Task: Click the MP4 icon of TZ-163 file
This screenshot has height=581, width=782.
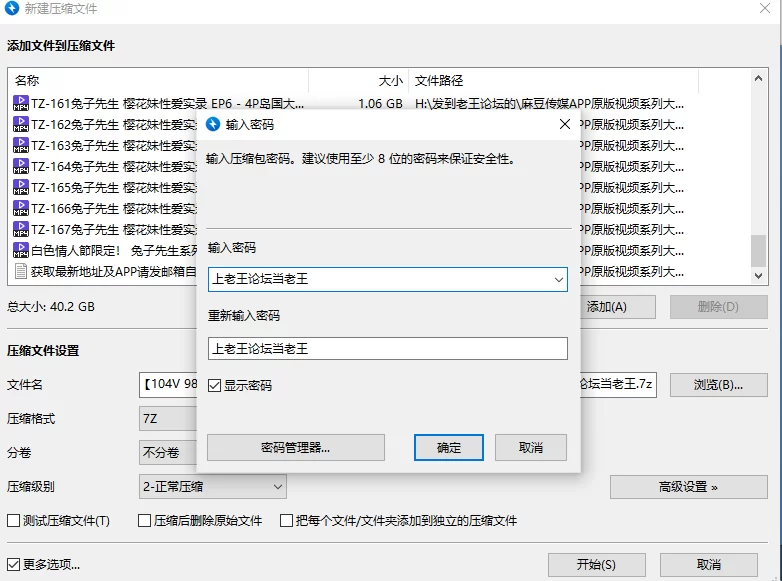Action: click(x=21, y=145)
